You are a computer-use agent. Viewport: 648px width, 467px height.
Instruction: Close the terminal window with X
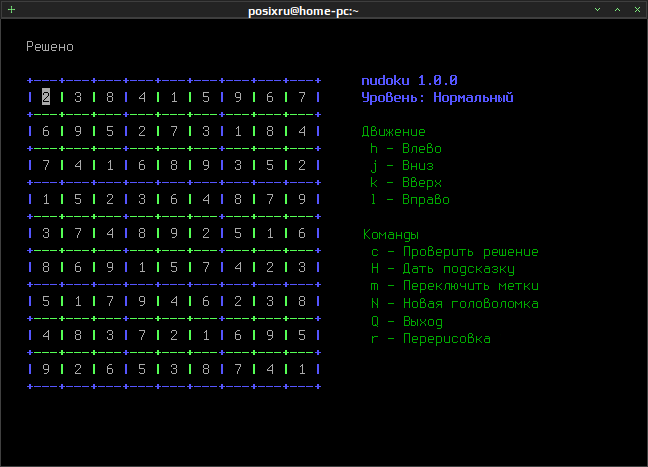[637, 10]
